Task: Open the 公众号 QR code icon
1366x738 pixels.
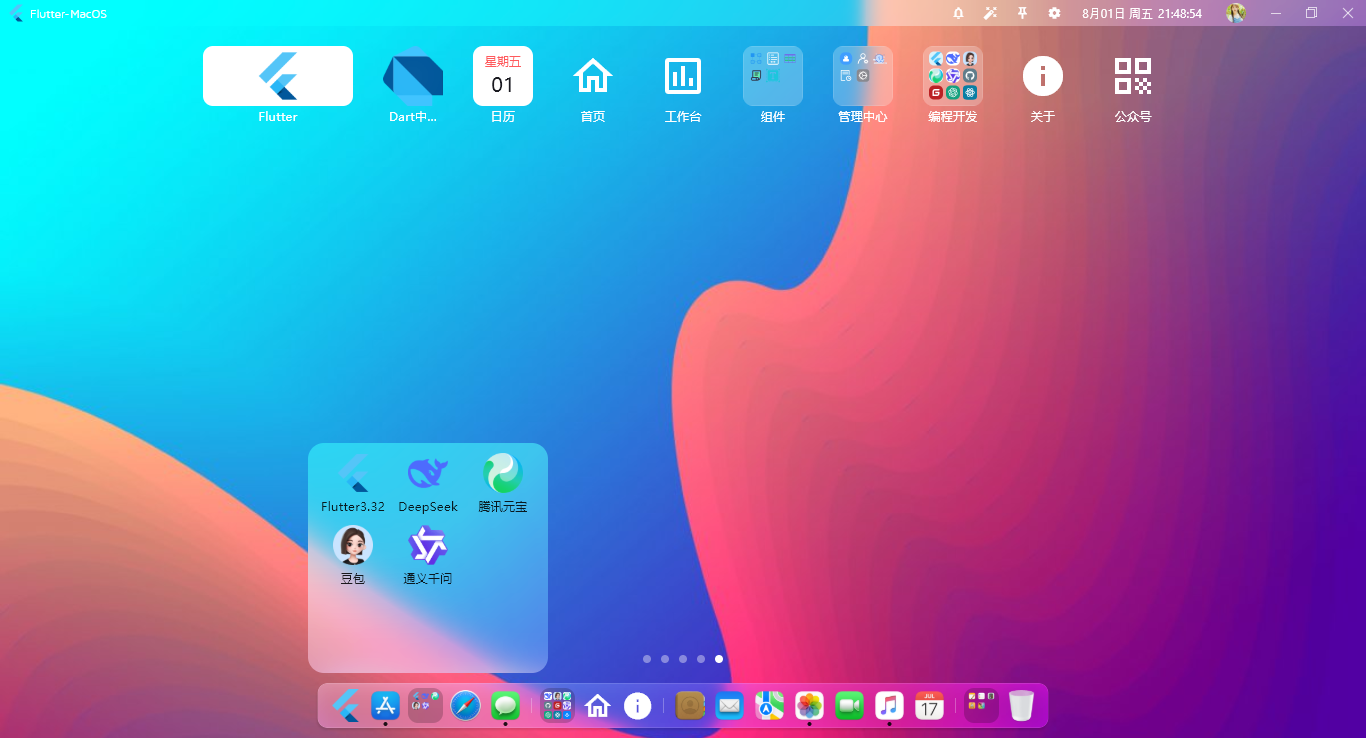Action: [x=1133, y=75]
